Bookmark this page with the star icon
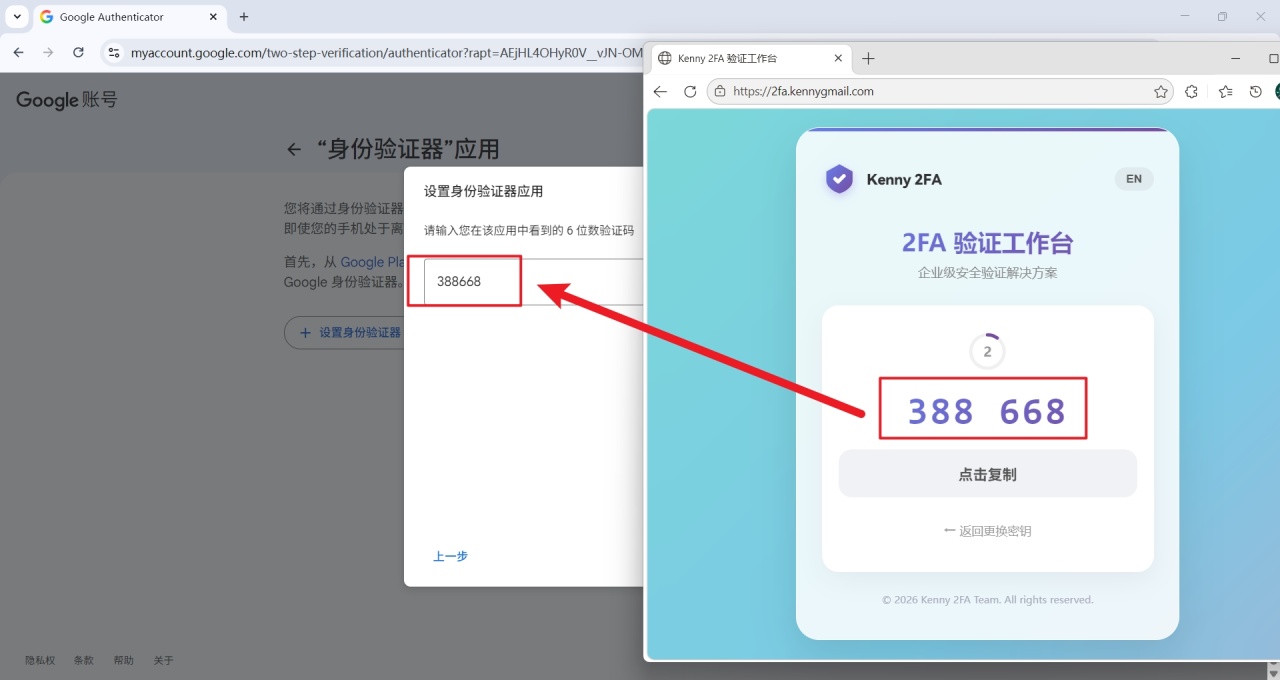Screen dimensions: 1280x680 coord(1161,91)
